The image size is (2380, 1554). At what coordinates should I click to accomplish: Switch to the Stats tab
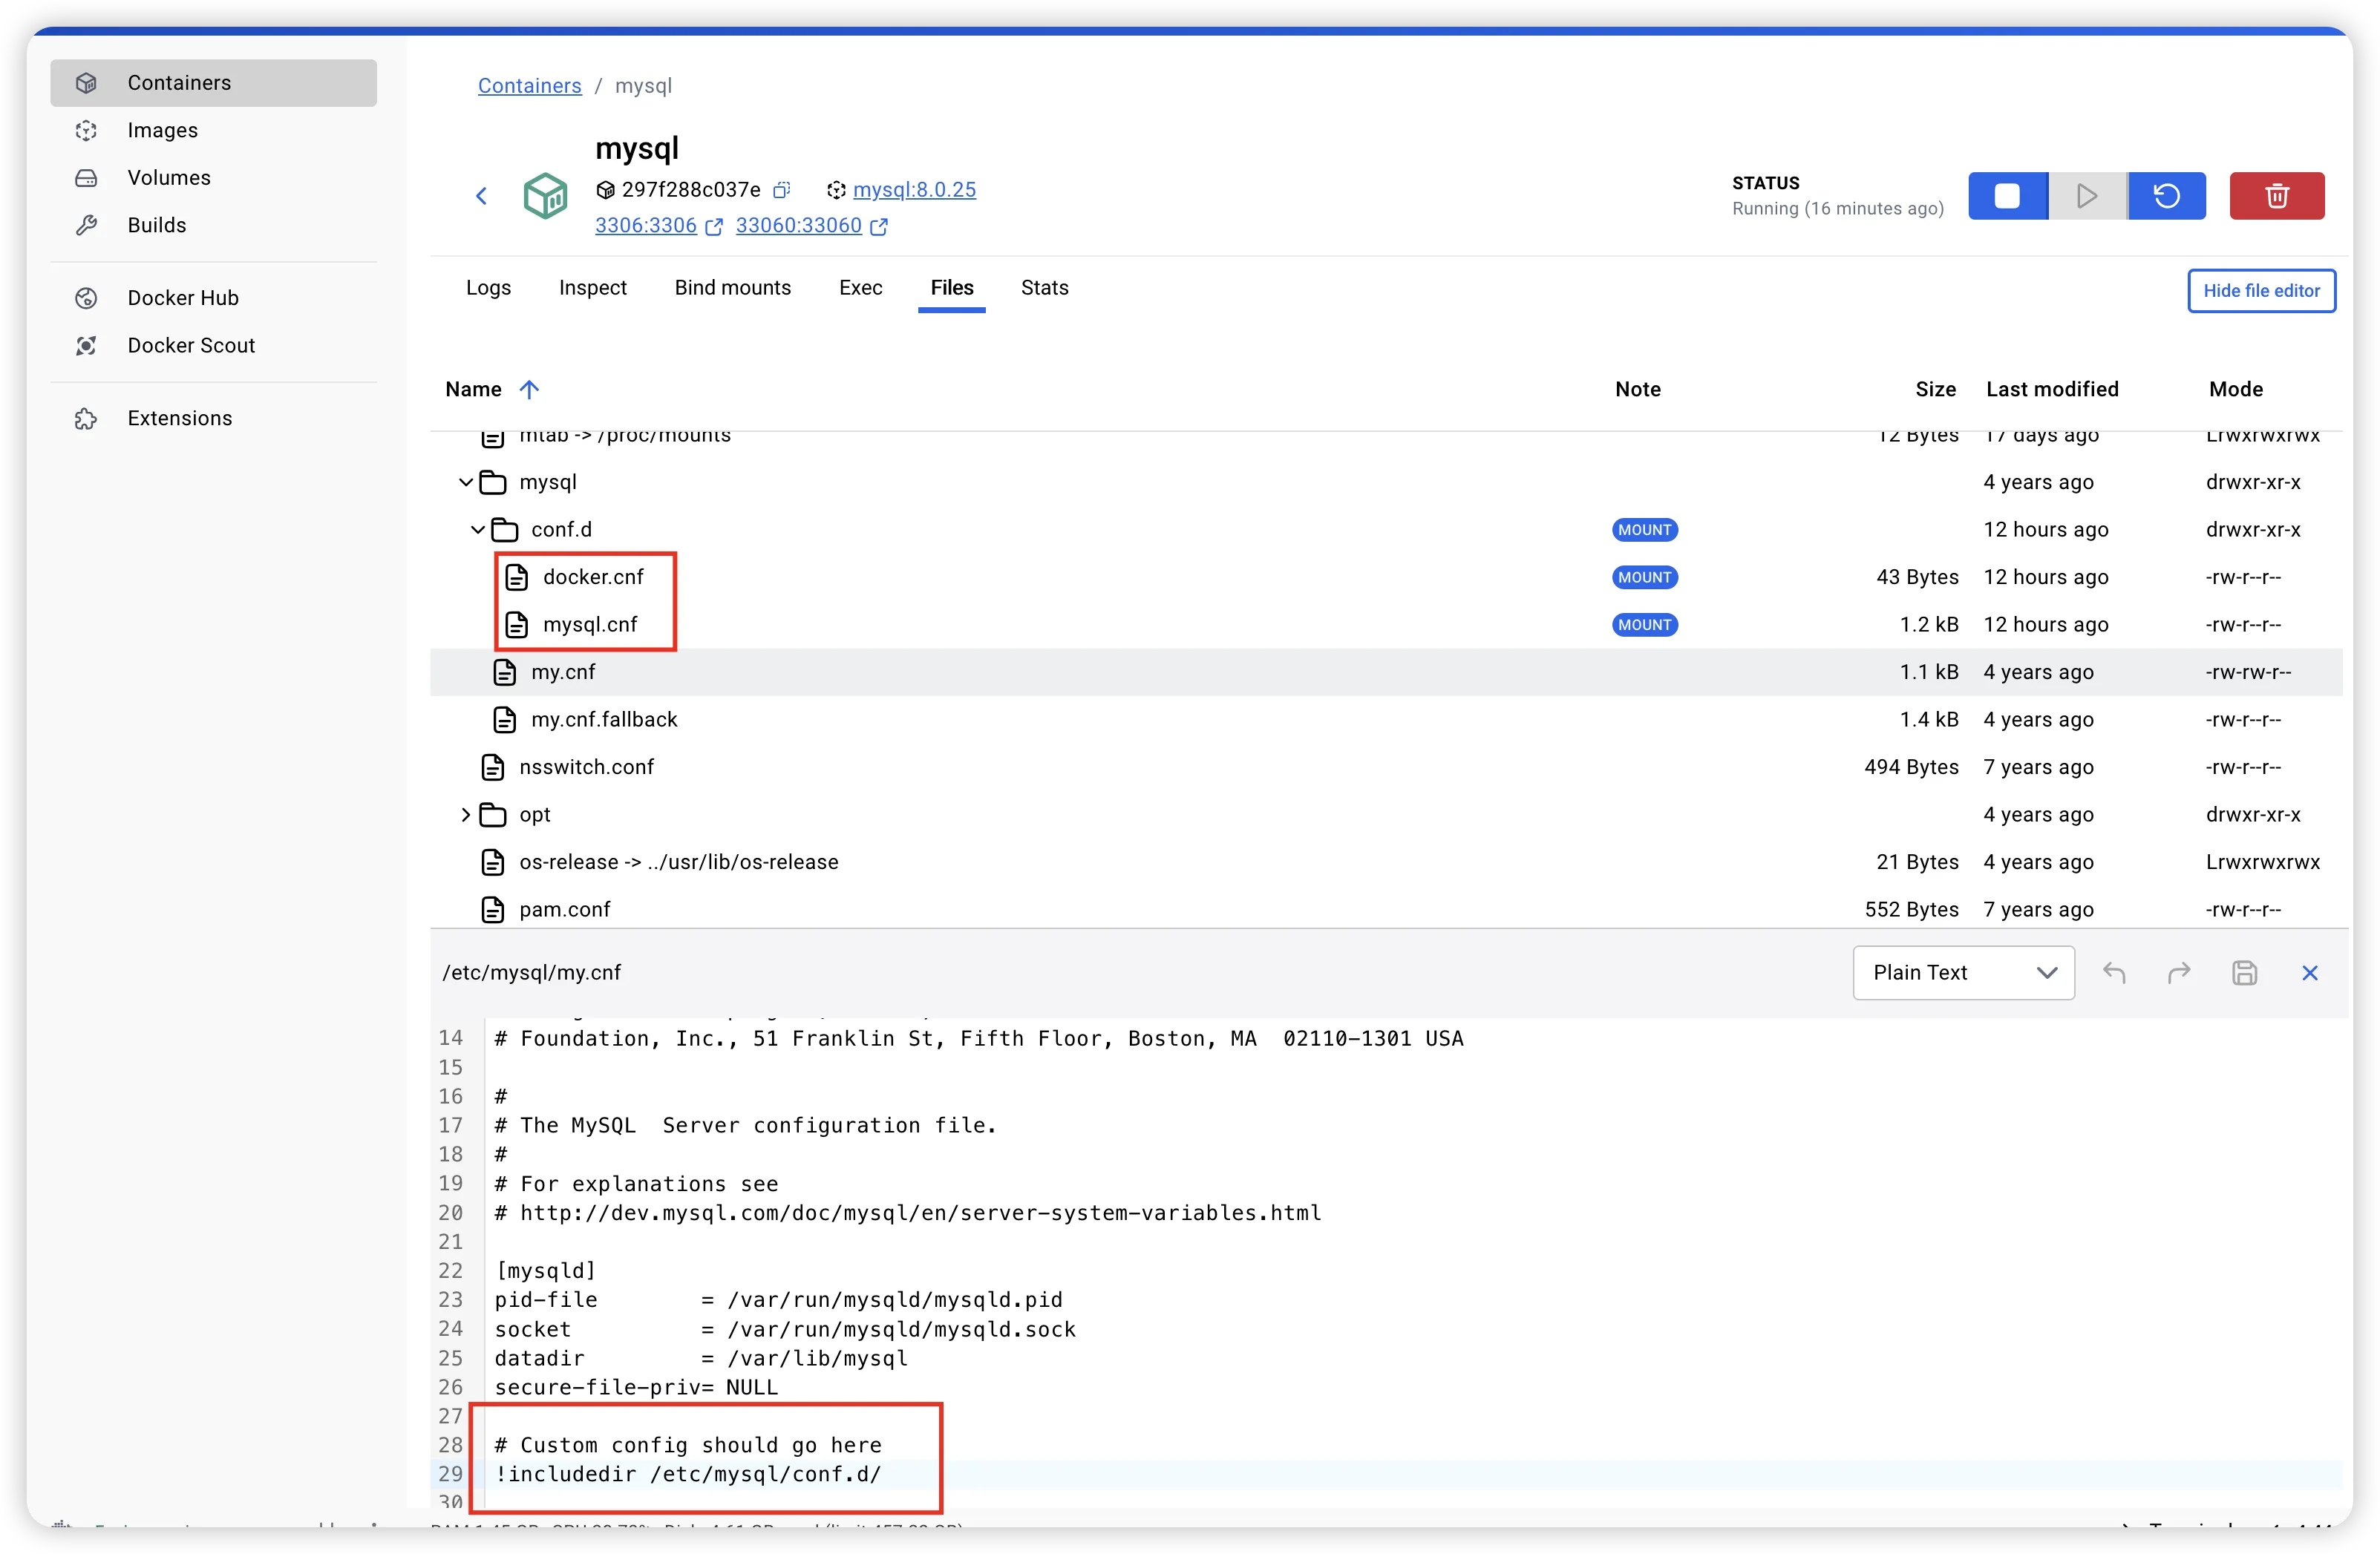pos(1044,288)
